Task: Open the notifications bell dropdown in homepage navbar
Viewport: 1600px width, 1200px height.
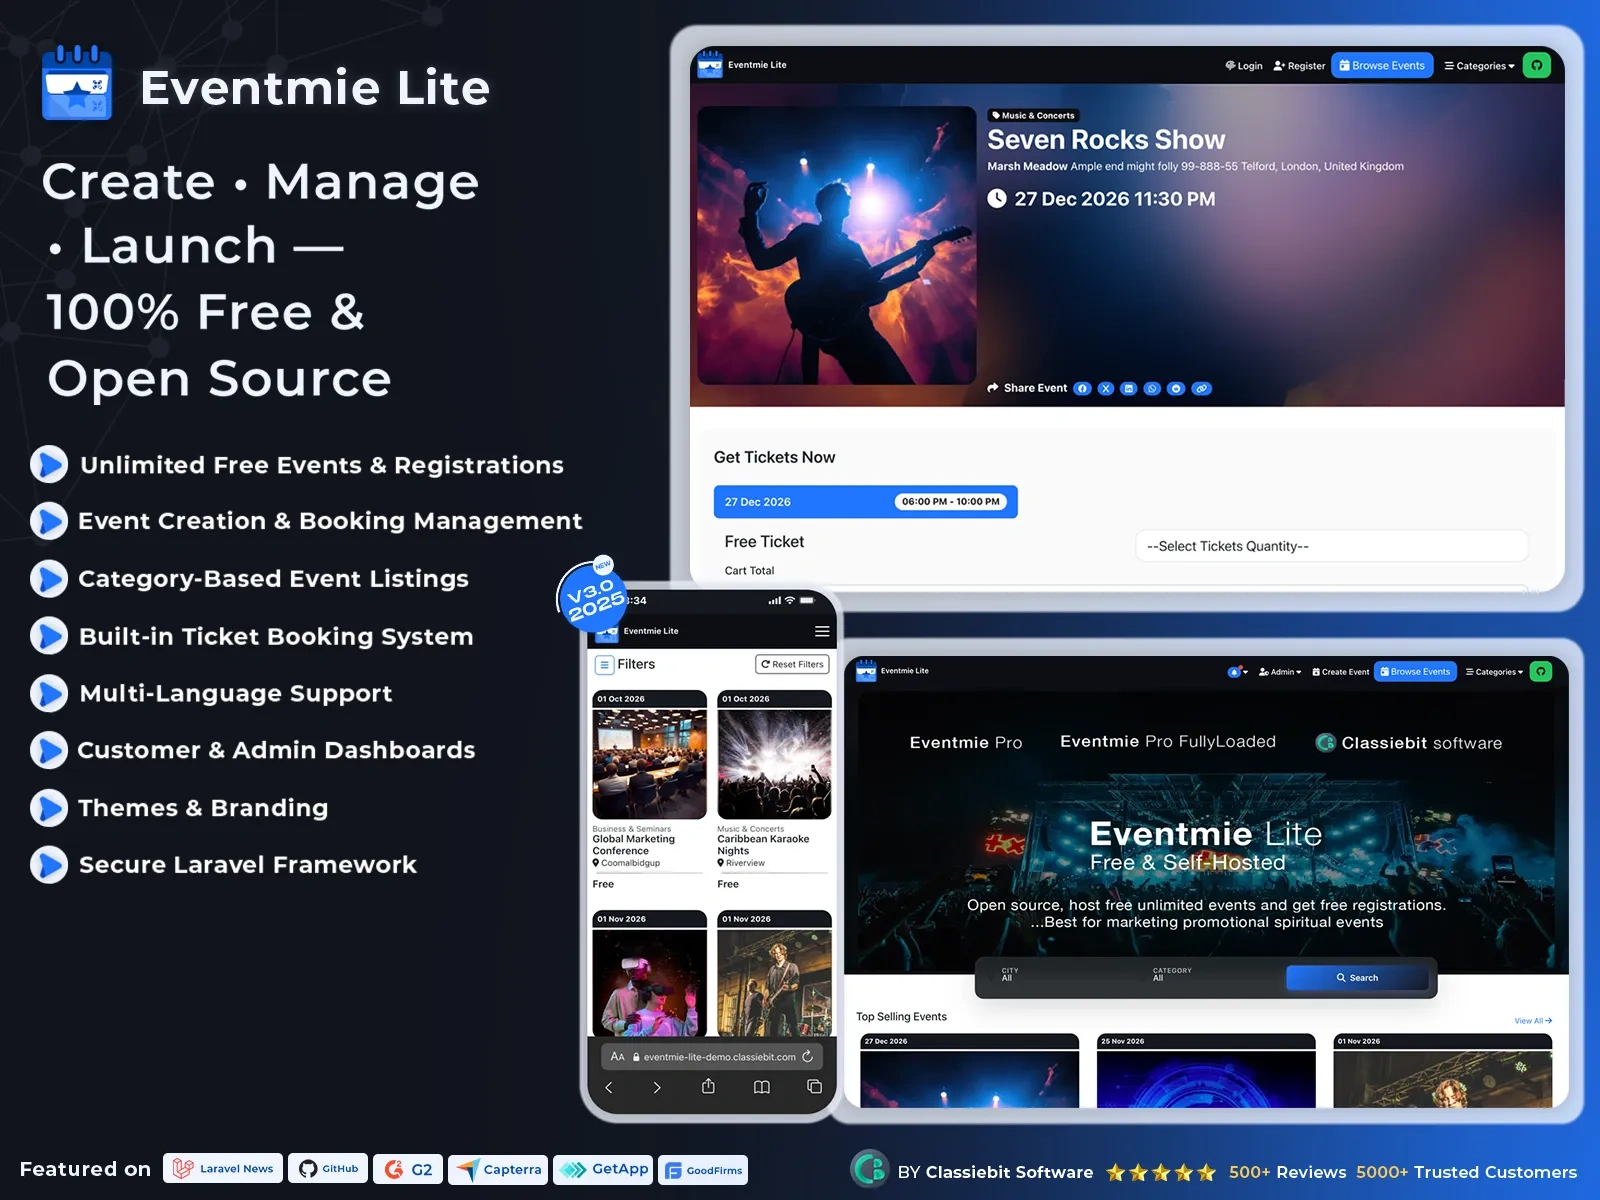Action: pos(1238,672)
